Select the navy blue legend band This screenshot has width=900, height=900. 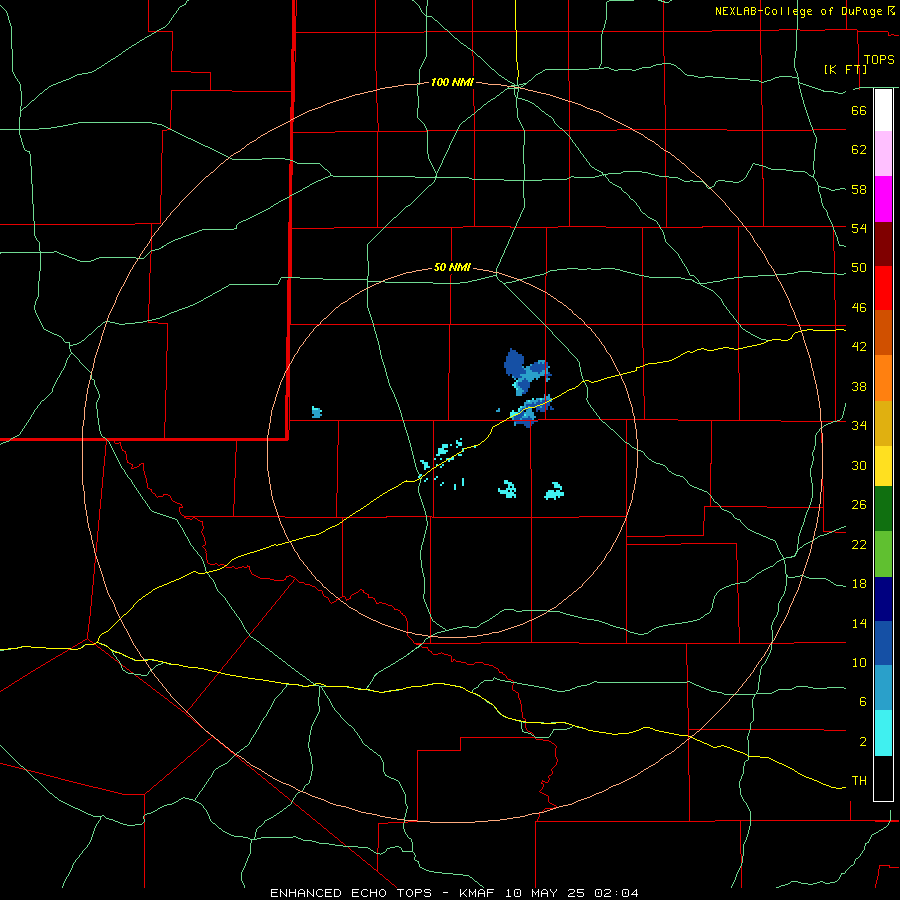[x=883, y=599]
